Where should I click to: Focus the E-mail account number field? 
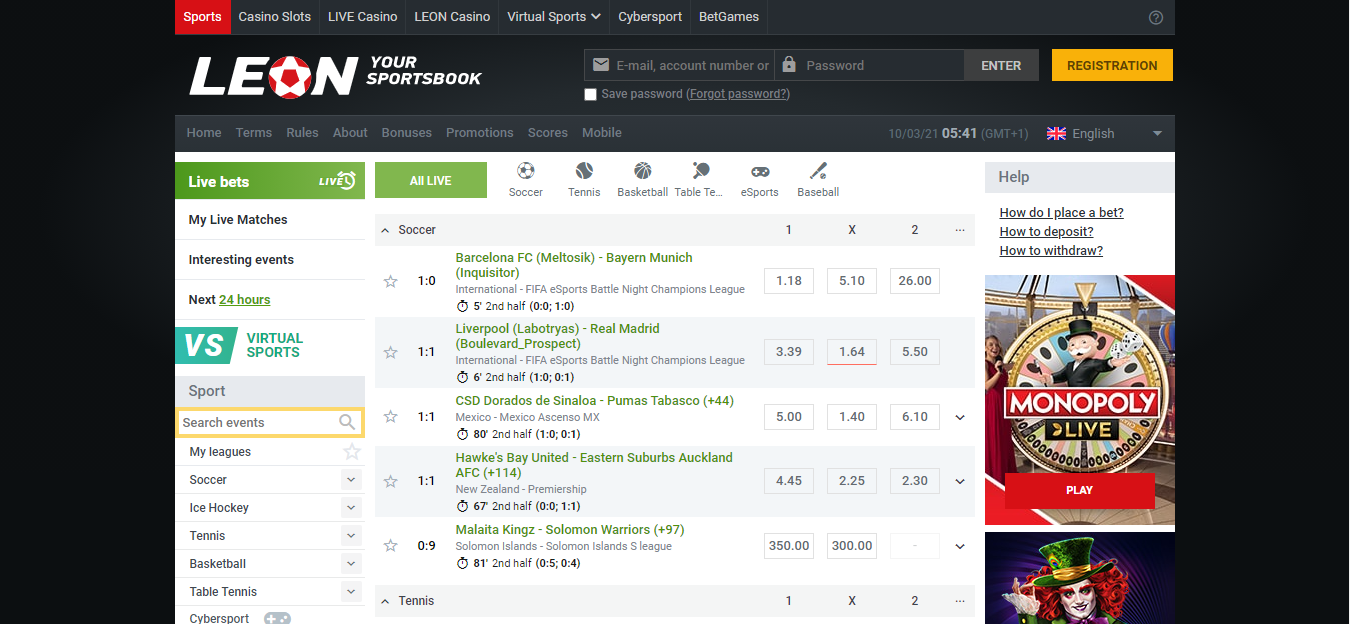click(679, 65)
